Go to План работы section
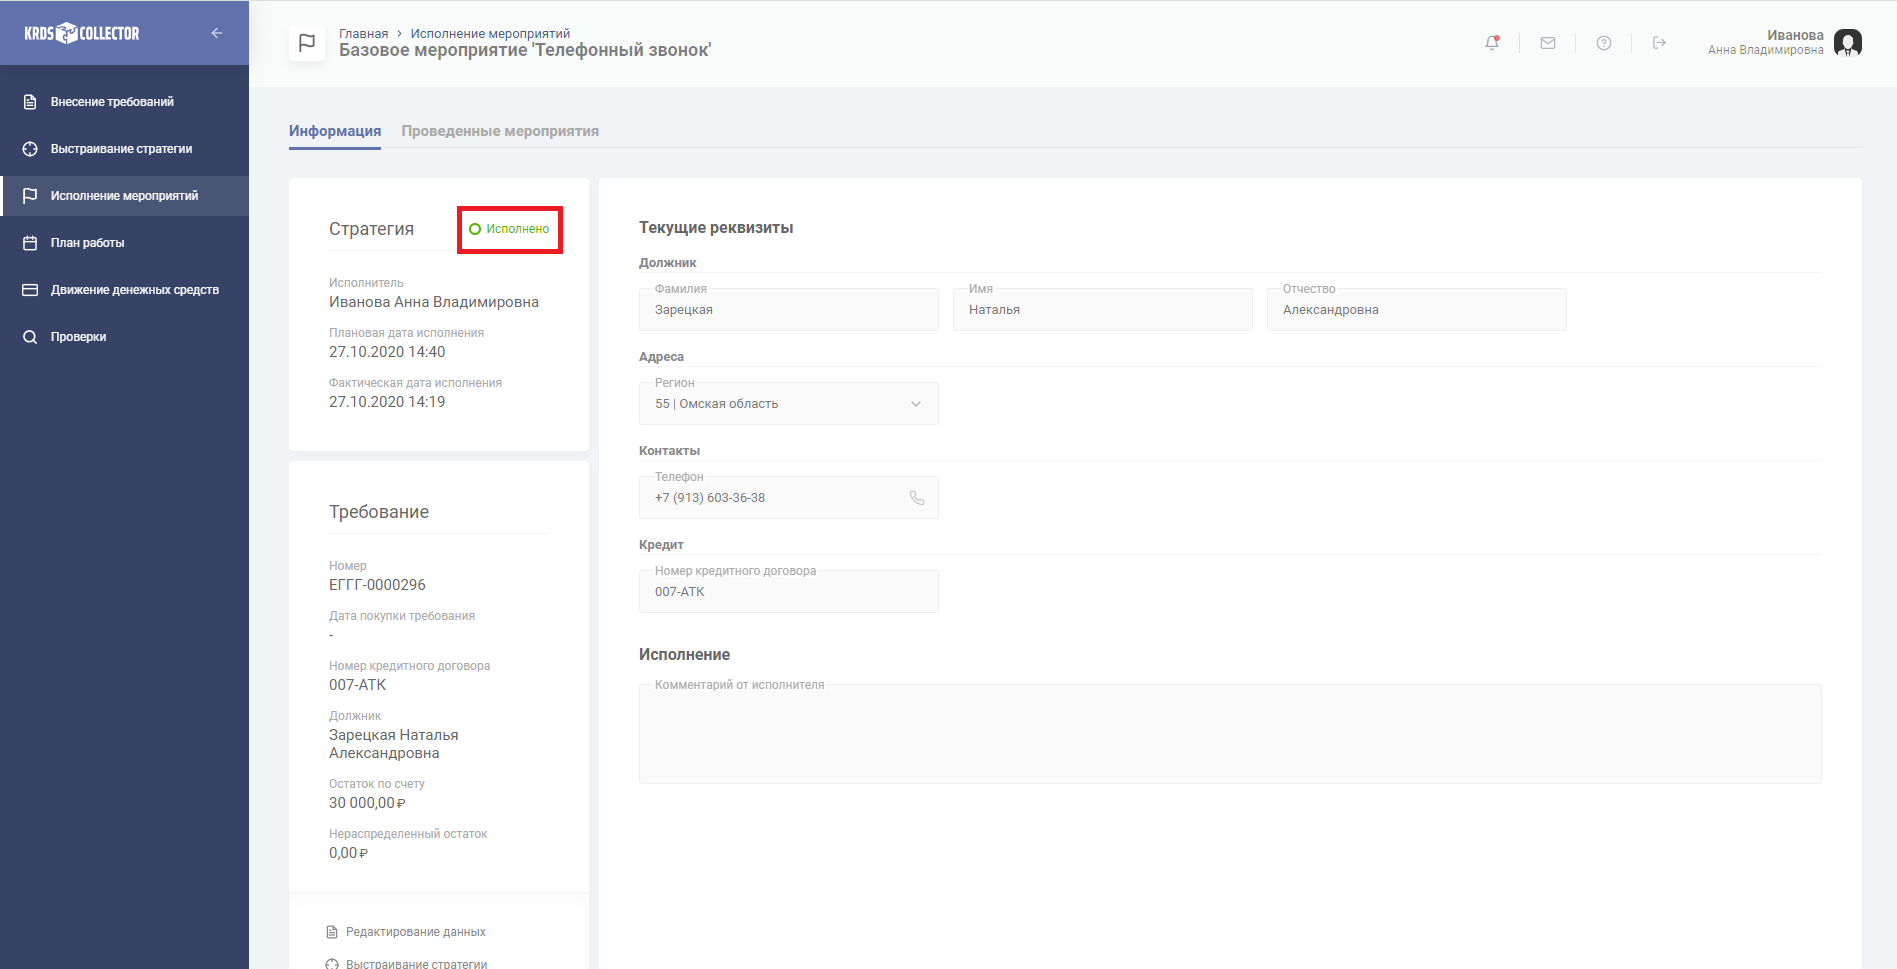Viewport: 1897px width, 969px height. pos(88,243)
